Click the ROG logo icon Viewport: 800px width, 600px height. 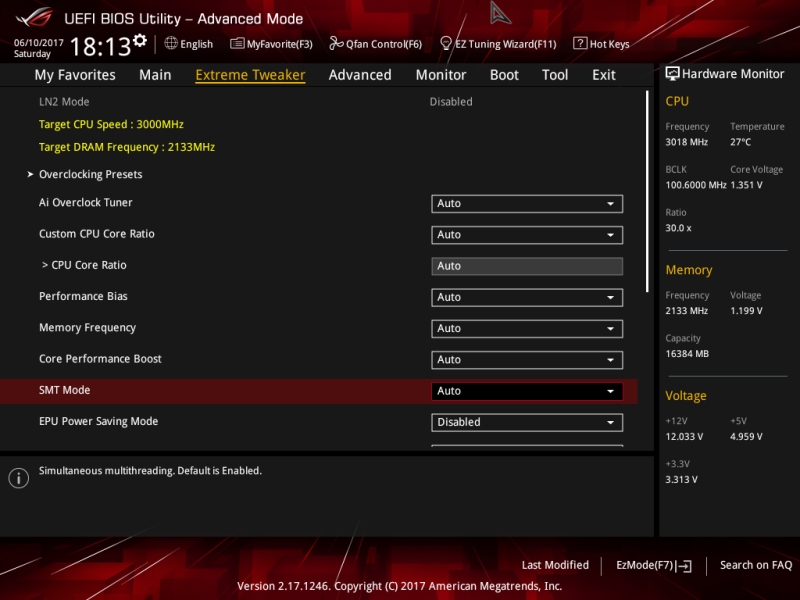point(34,18)
